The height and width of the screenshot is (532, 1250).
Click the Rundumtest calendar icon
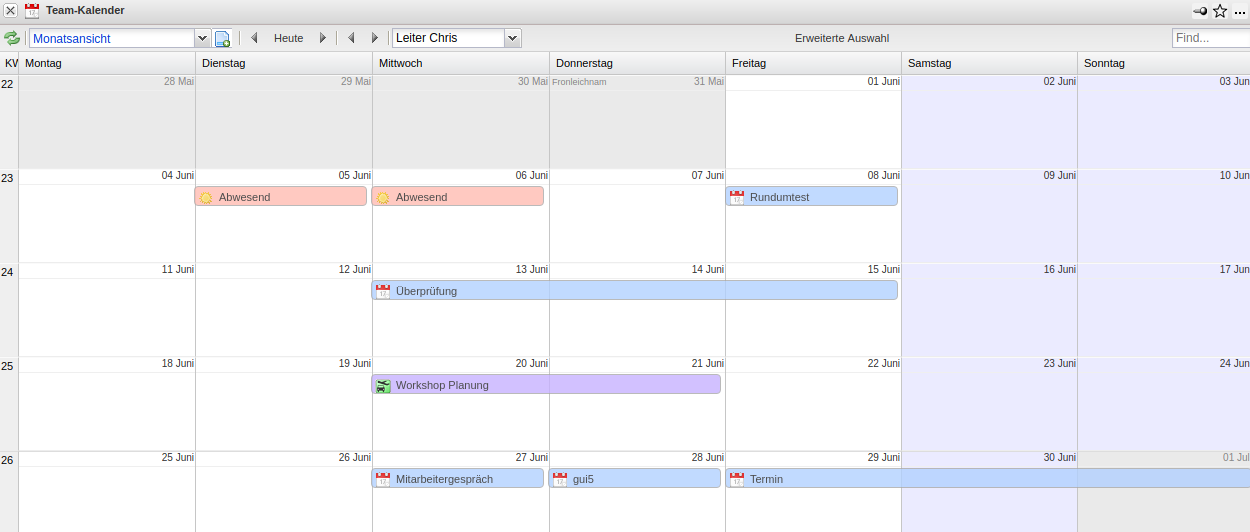point(737,198)
